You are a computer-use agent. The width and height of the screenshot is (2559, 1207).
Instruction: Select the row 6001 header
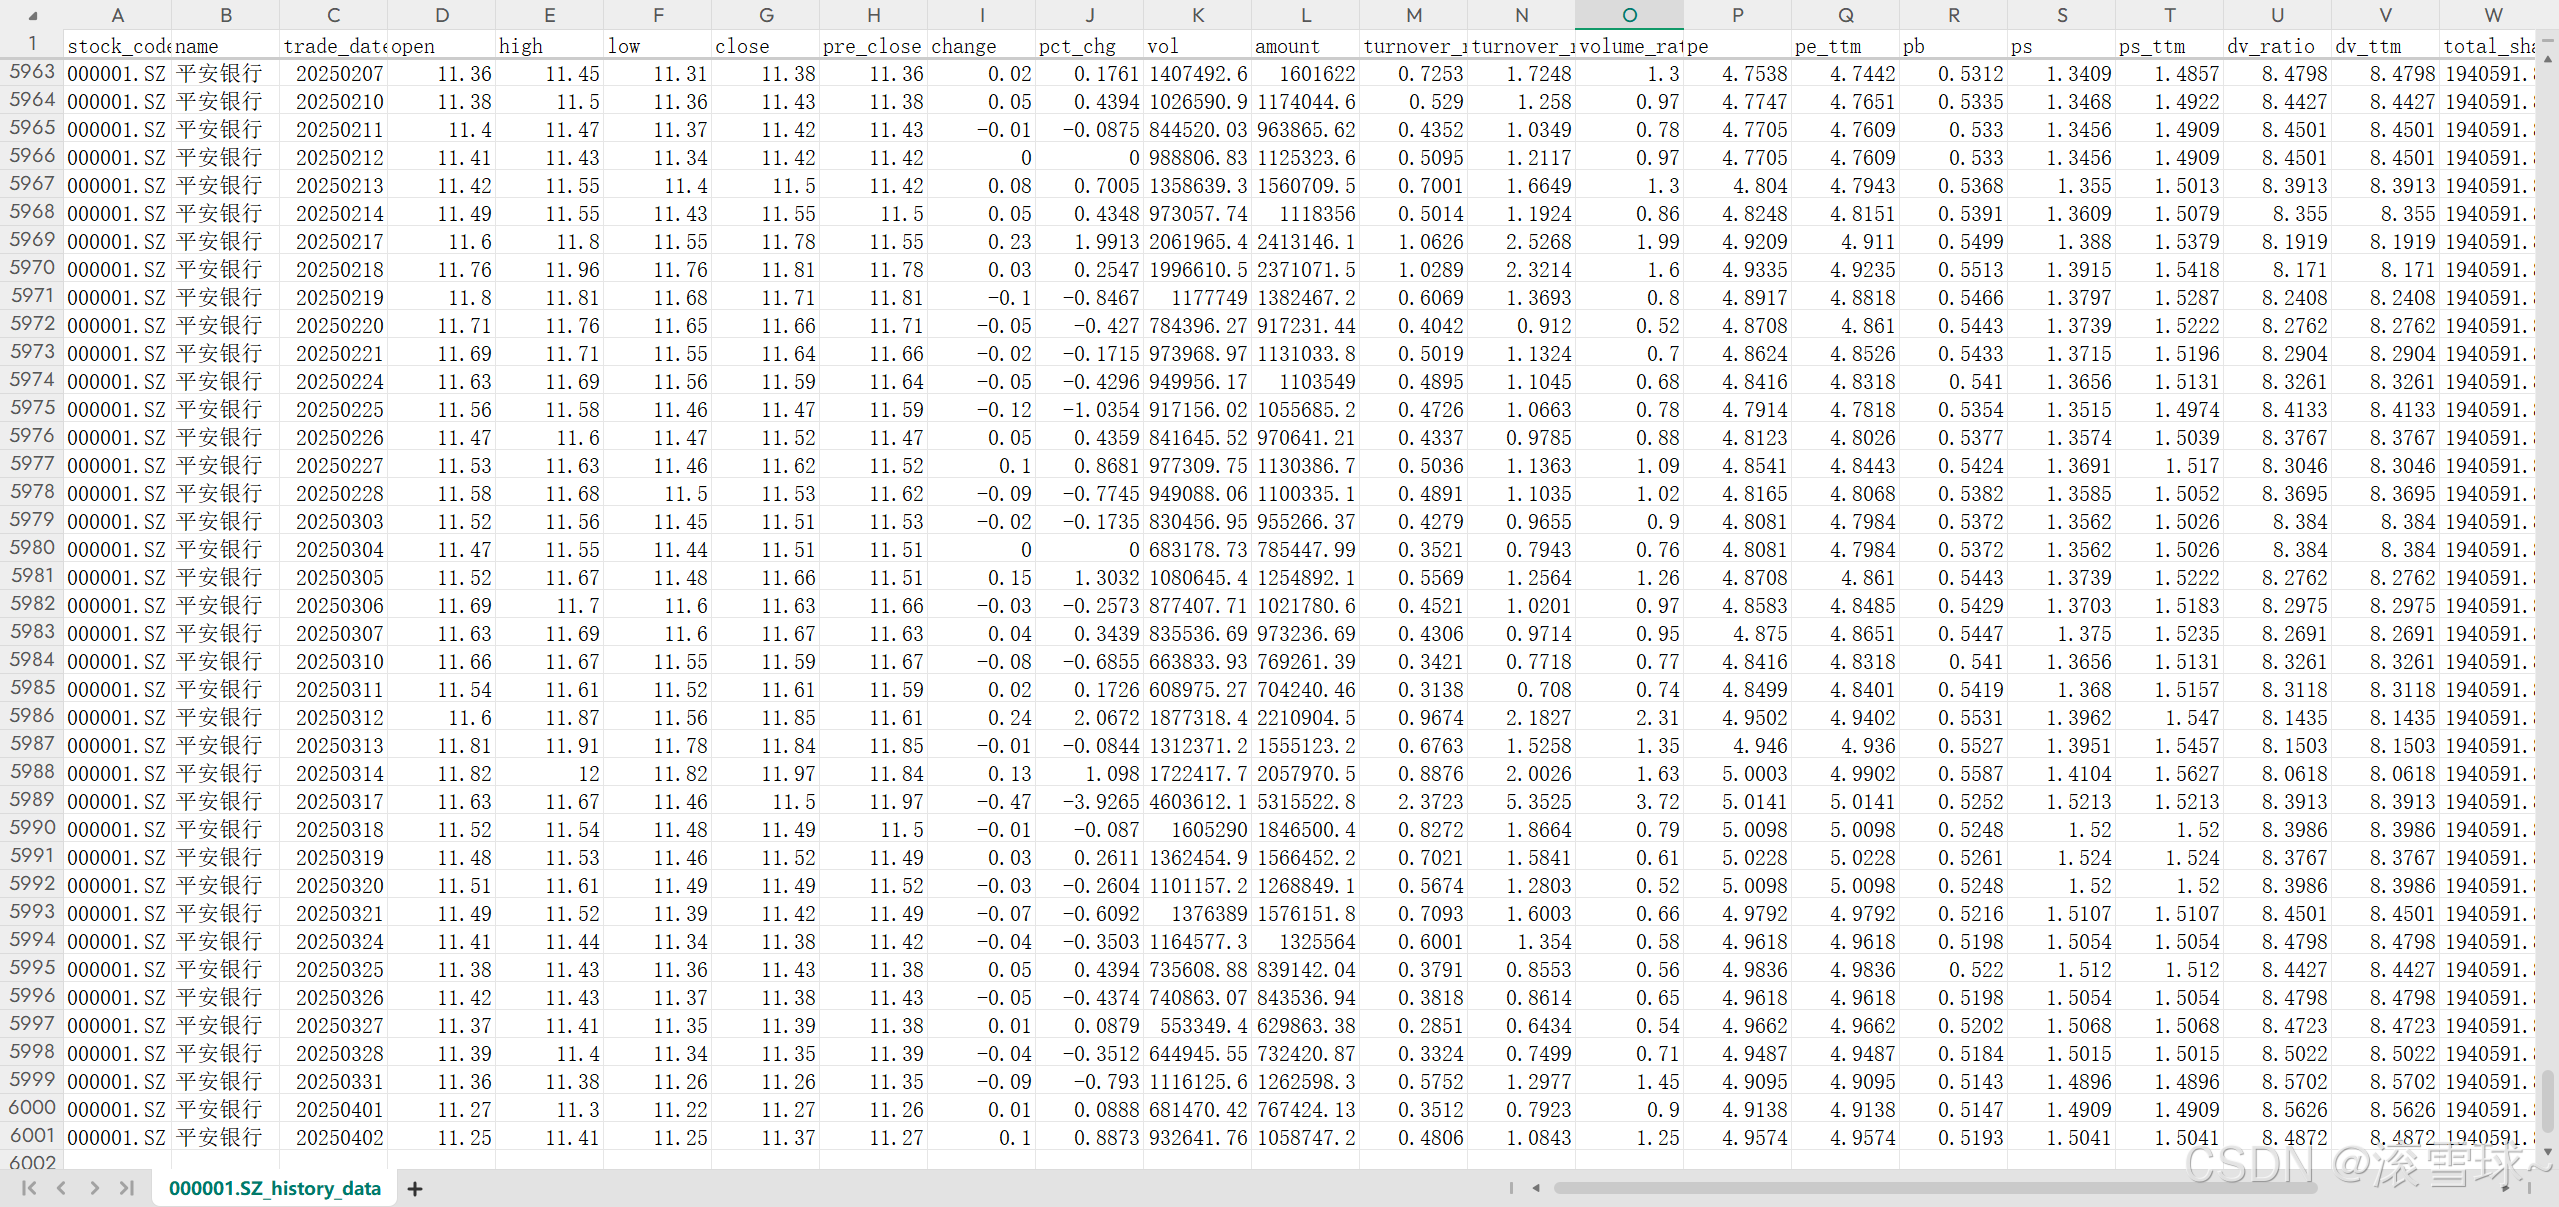pyautogui.click(x=32, y=1136)
